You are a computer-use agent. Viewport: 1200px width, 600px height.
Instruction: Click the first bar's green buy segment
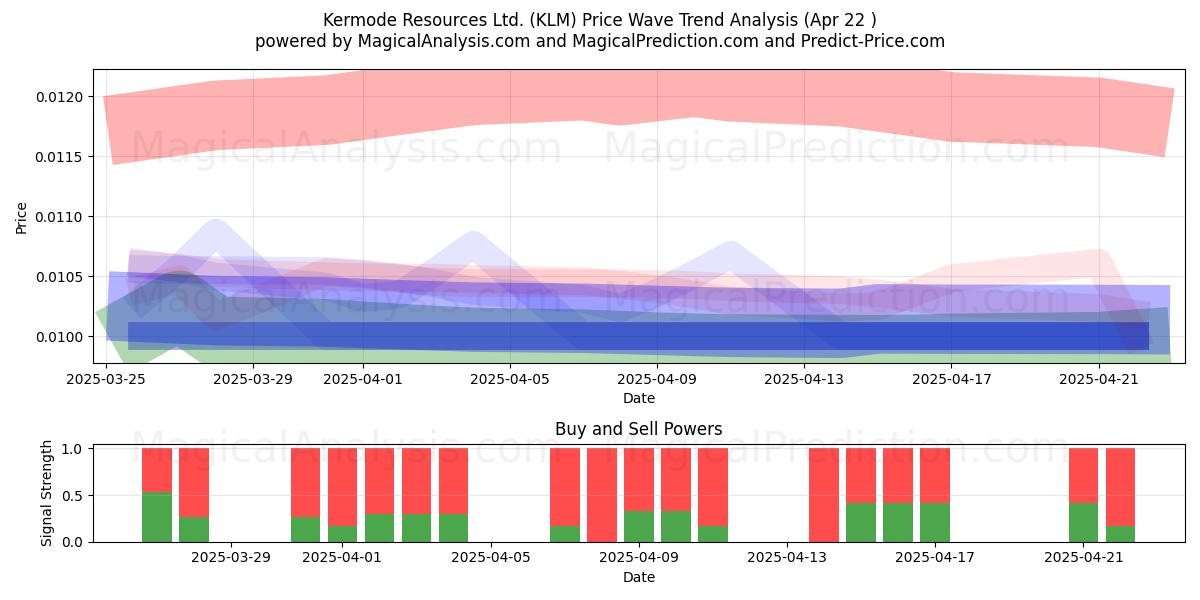[x=157, y=517]
